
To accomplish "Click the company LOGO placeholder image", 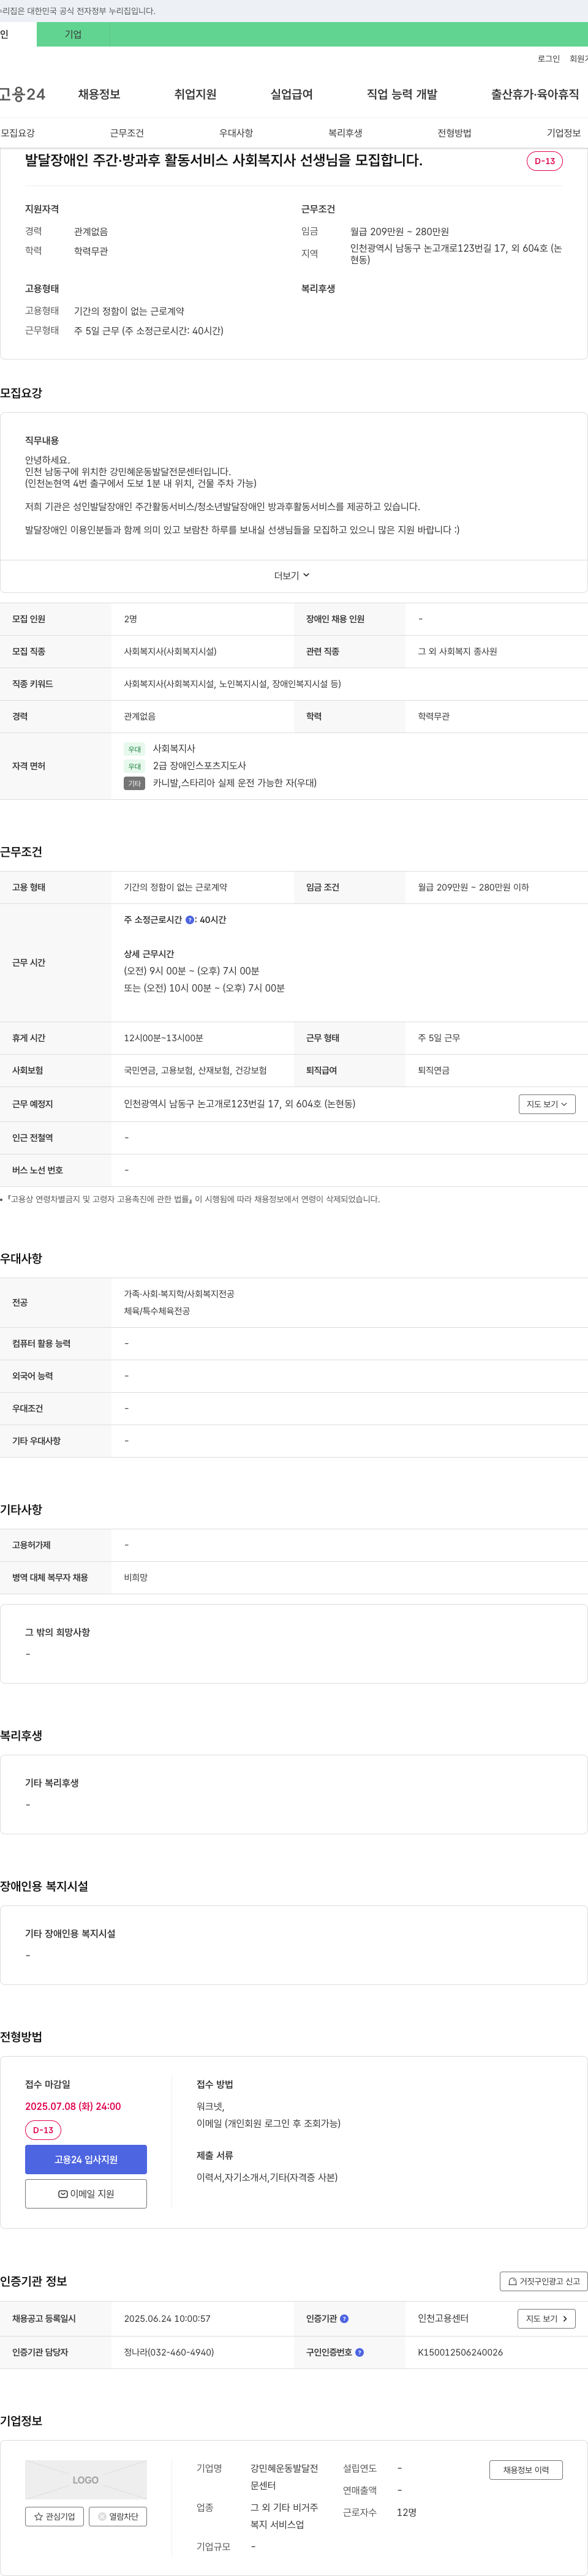I will [x=86, y=2479].
